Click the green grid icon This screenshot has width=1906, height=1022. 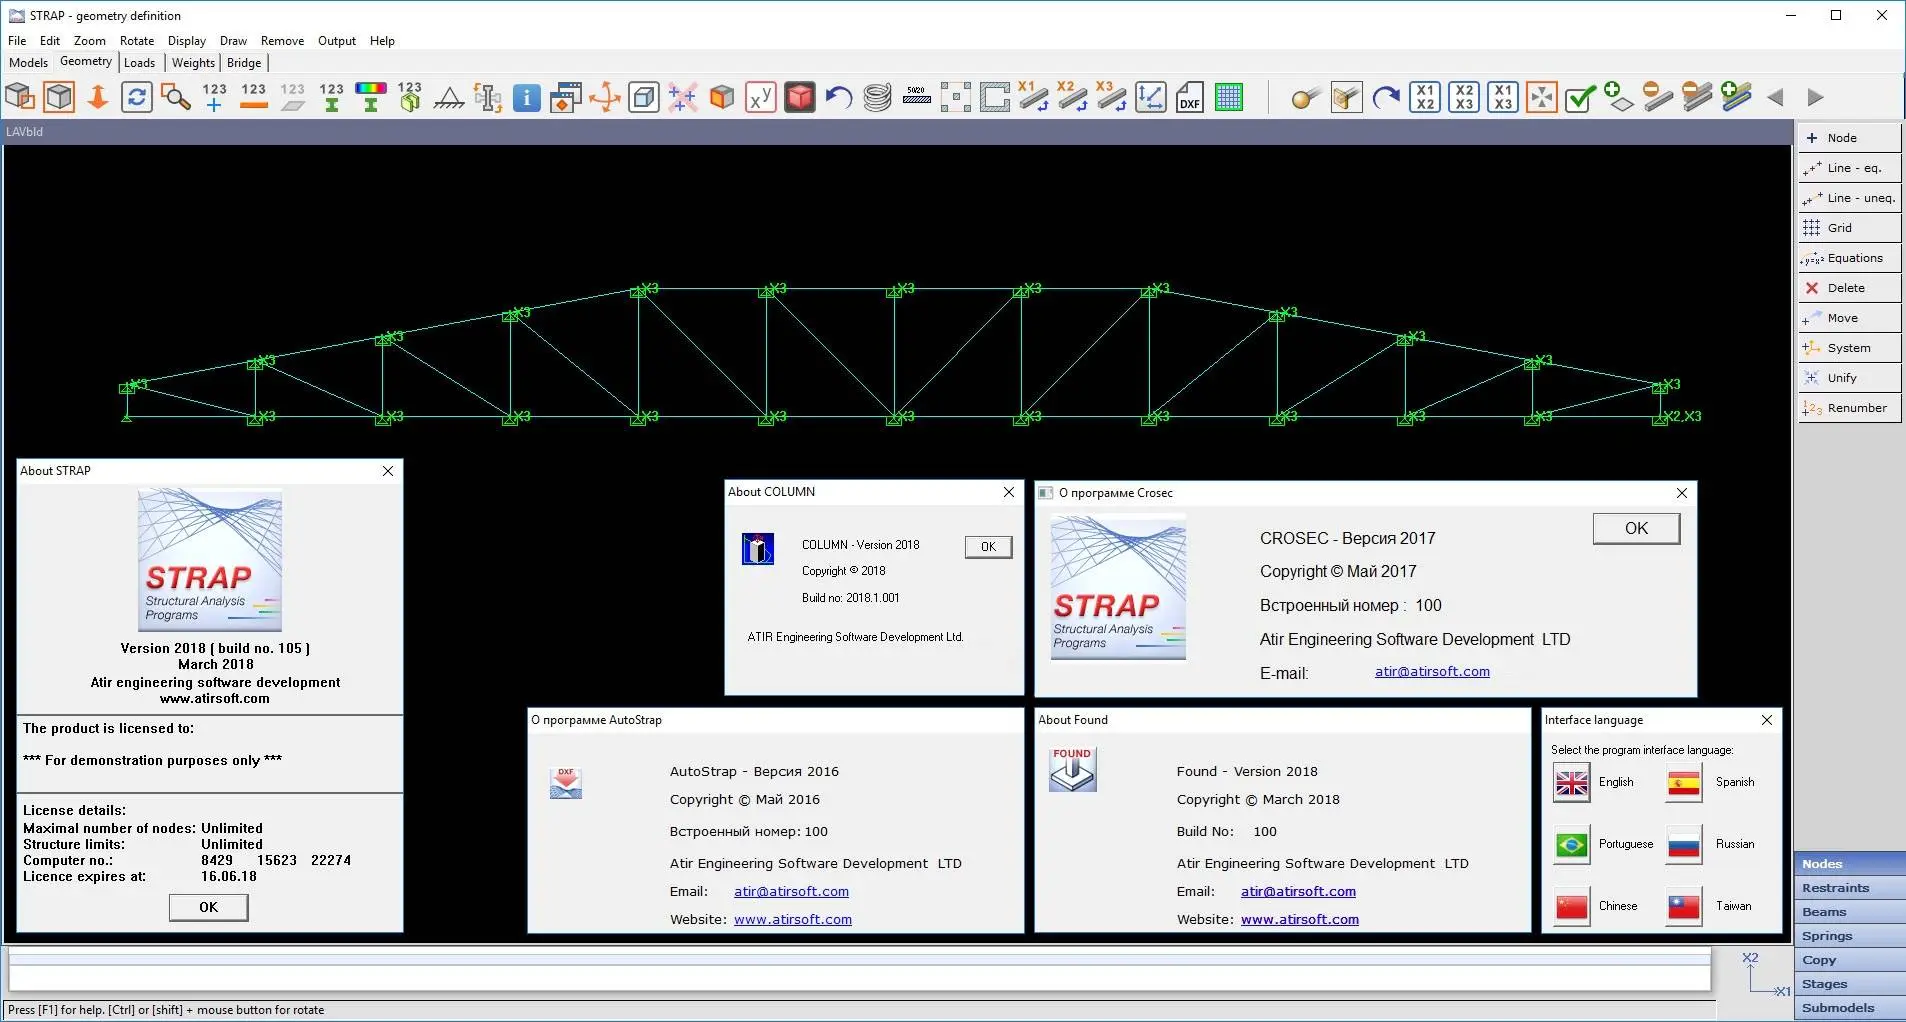[1229, 97]
